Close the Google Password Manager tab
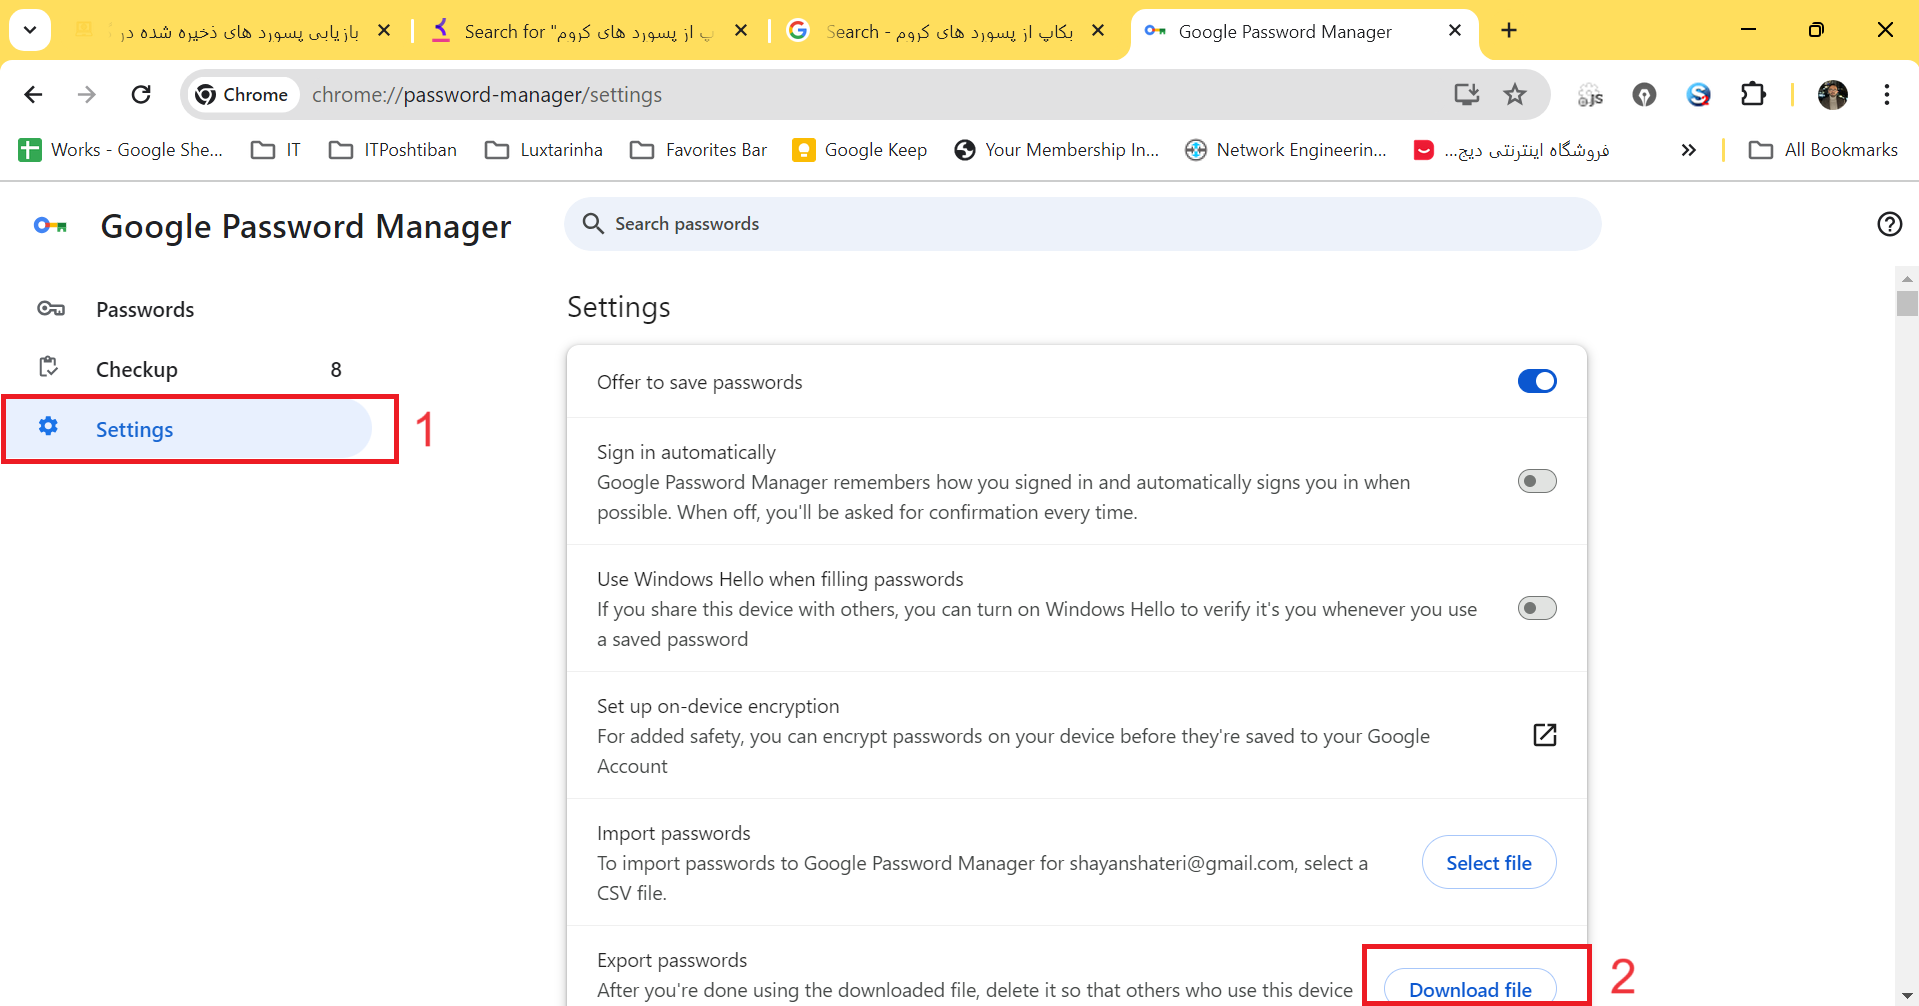This screenshot has width=1919, height=1006. 1455,31
